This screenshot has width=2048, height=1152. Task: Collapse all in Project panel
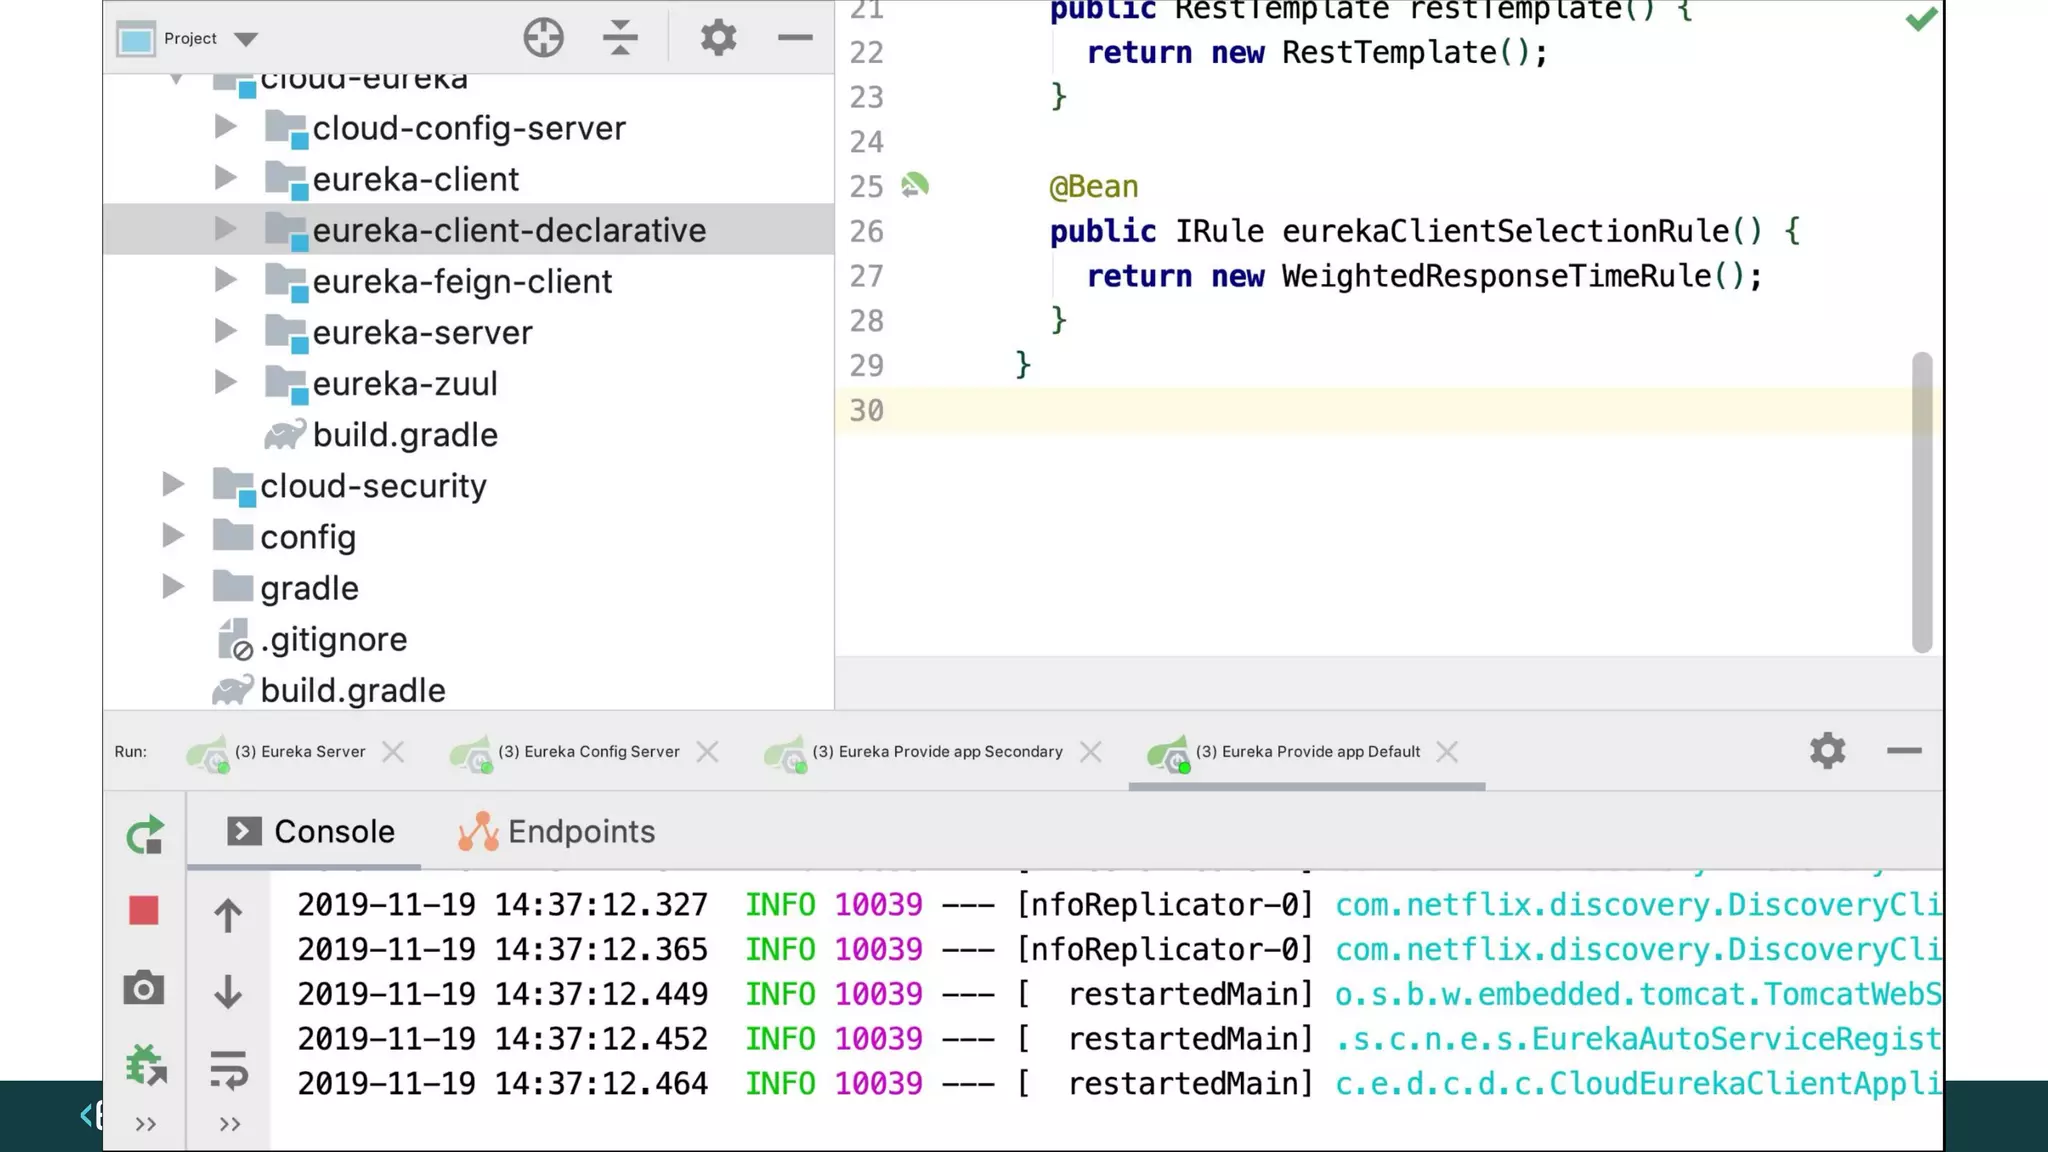pyautogui.click(x=620, y=38)
